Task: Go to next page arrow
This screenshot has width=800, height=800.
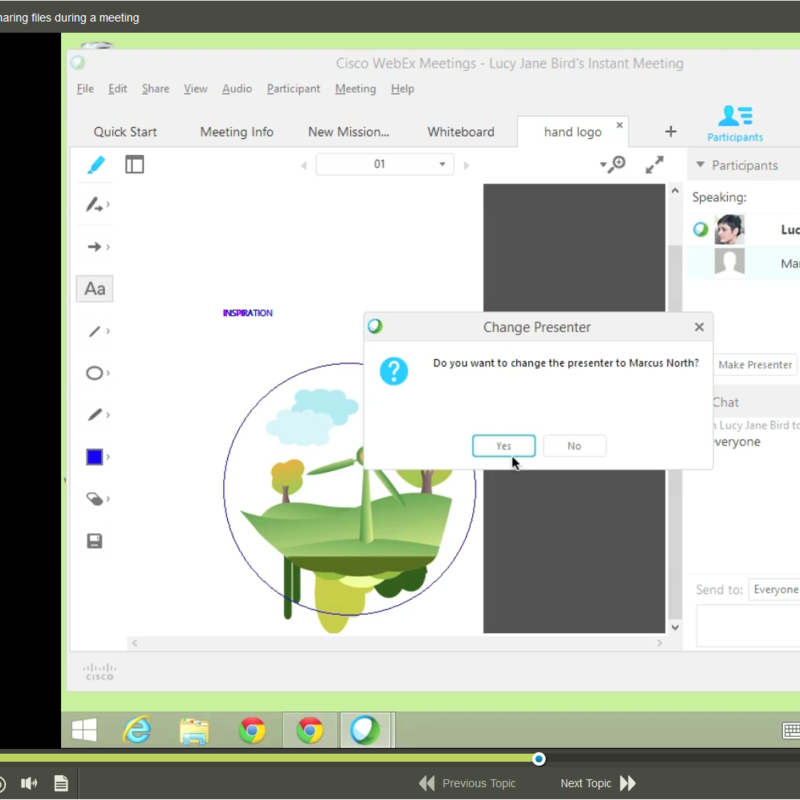Action: pyautogui.click(x=466, y=165)
